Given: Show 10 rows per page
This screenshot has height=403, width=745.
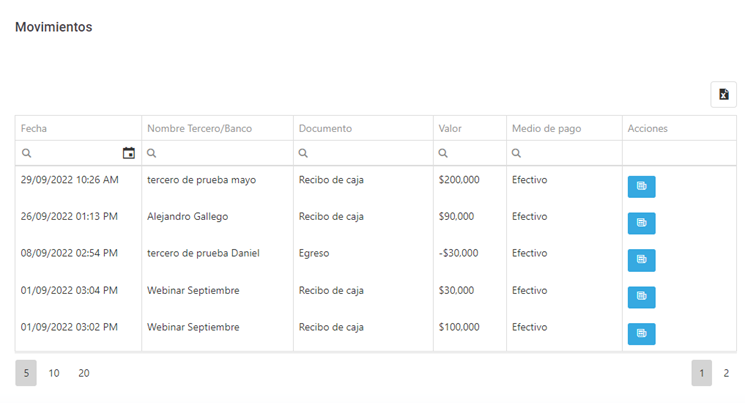Looking at the screenshot, I should tap(54, 373).
